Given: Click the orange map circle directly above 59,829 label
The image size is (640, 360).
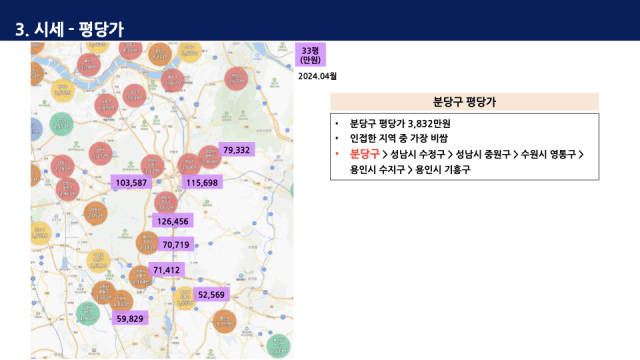Looking at the screenshot, I should (x=121, y=301).
